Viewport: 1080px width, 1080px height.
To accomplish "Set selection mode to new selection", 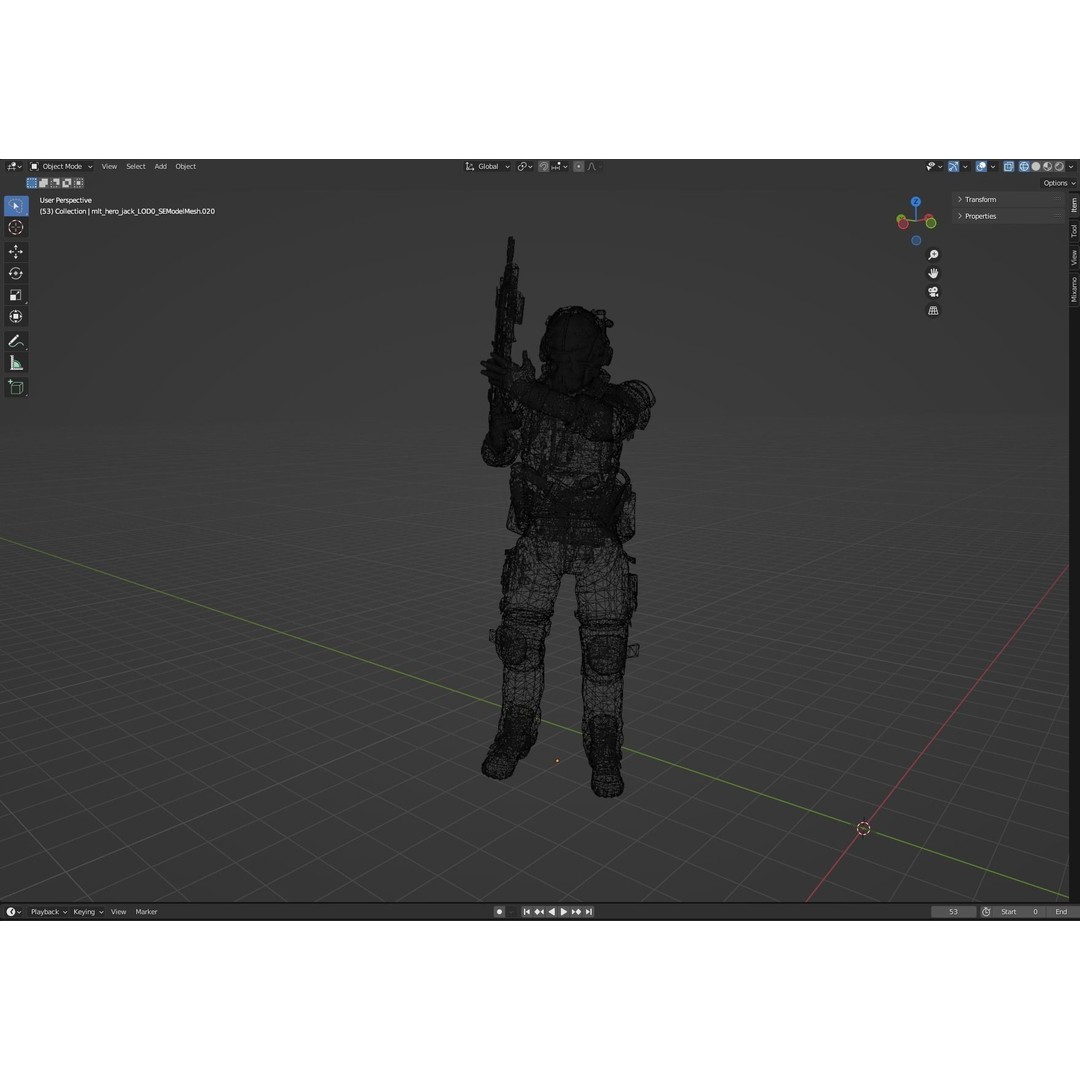I will tap(32, 183).
